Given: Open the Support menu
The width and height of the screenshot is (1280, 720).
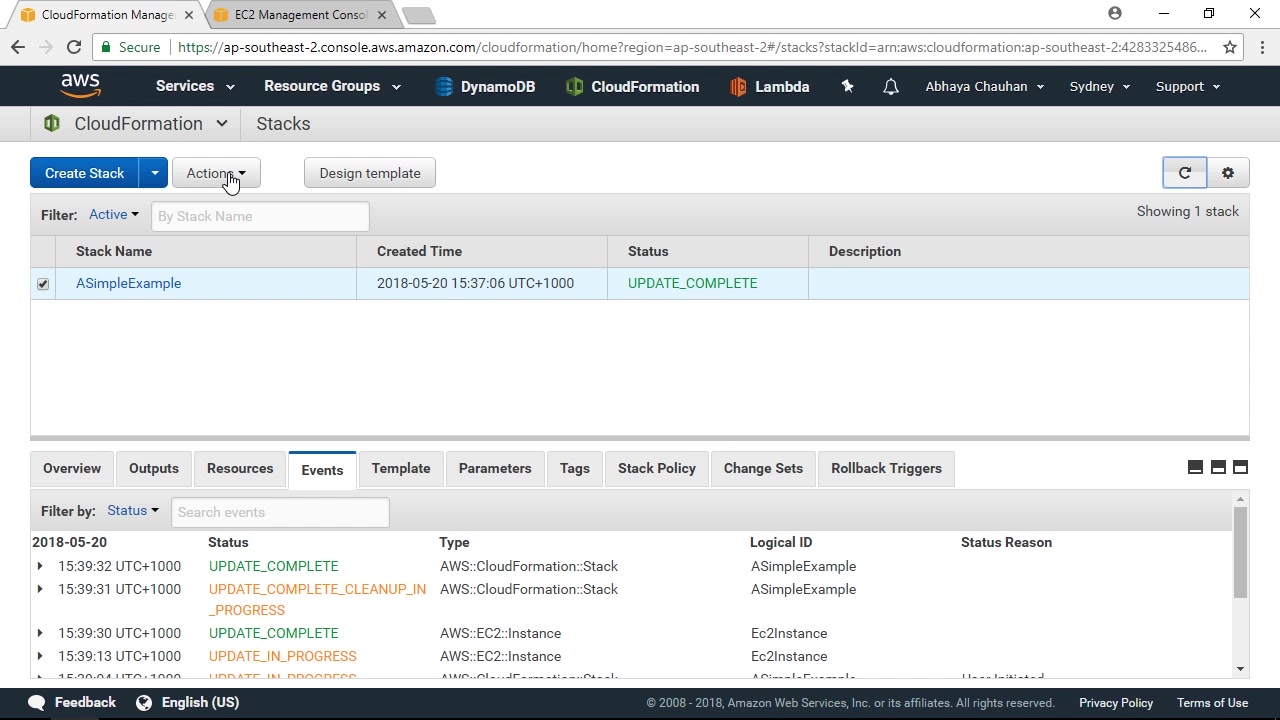Looking at the screenshot, I should 1188,86.
